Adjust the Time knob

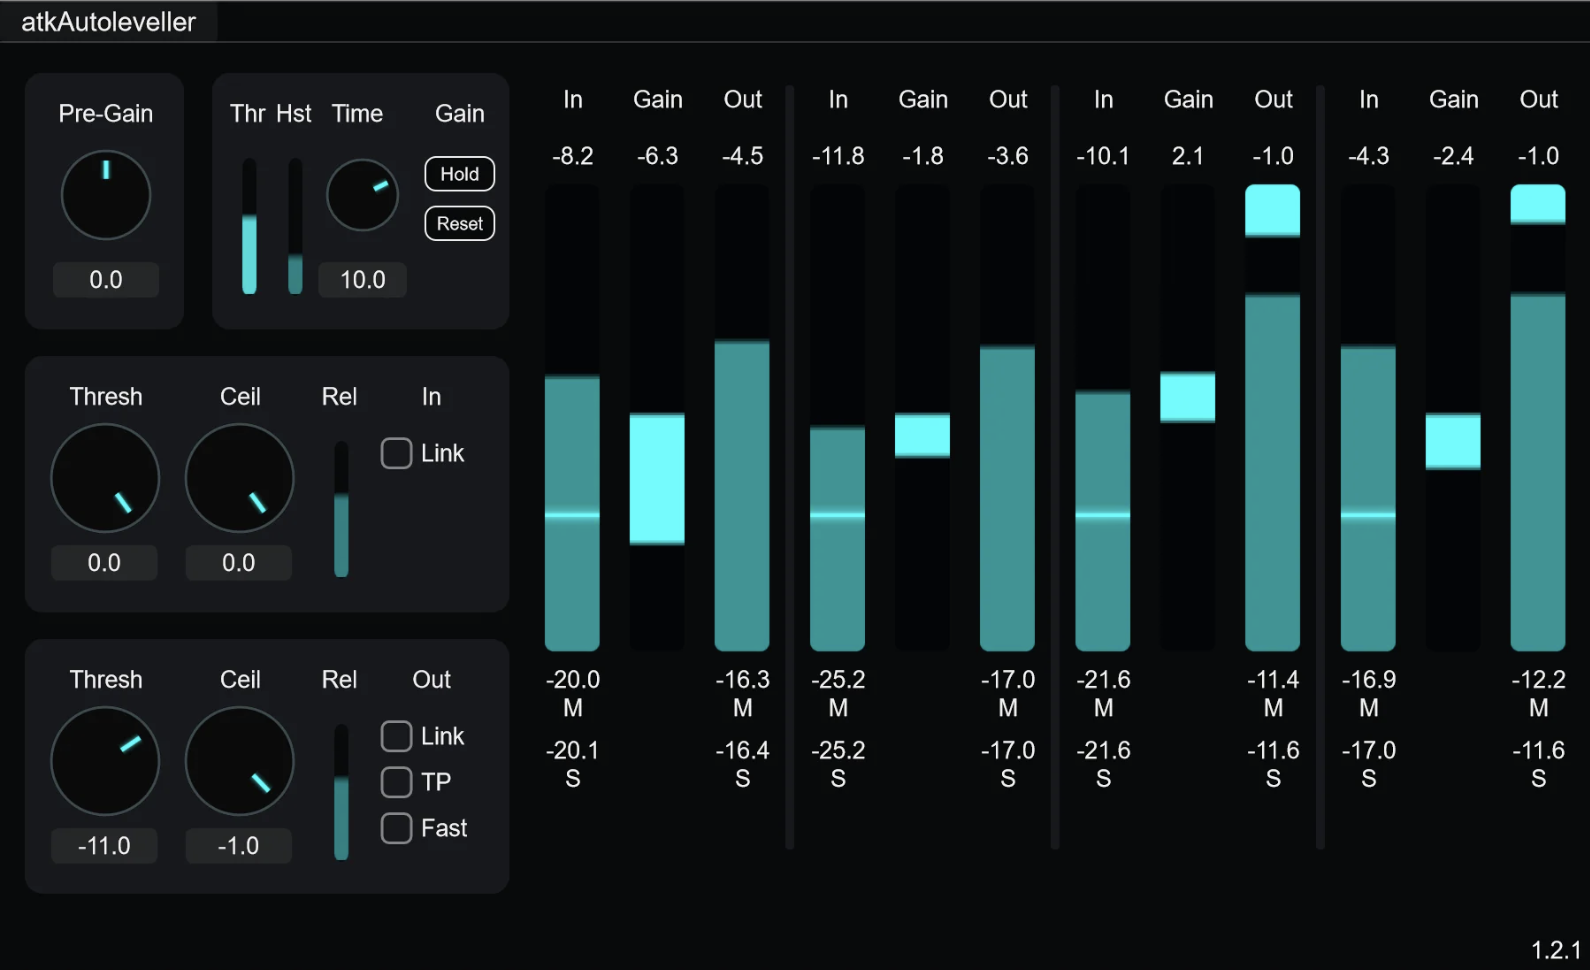[x=362, y=195]
